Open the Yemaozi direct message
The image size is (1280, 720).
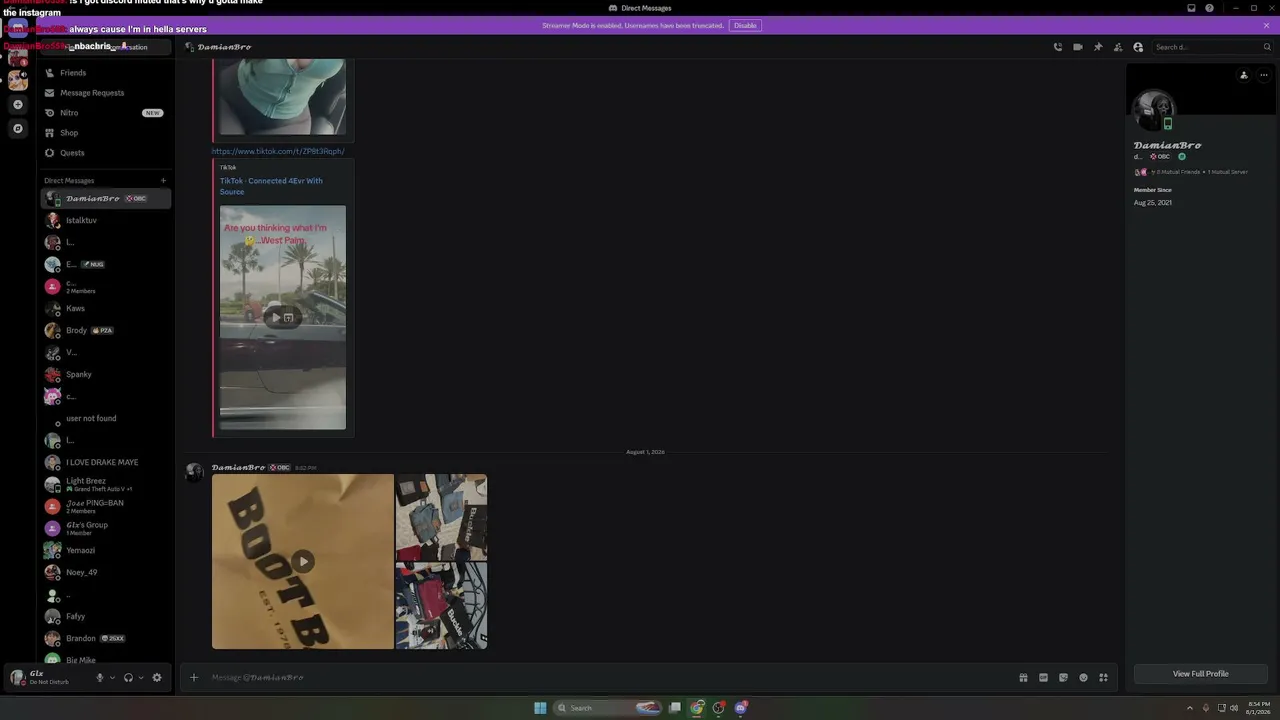tap(105, 550)
